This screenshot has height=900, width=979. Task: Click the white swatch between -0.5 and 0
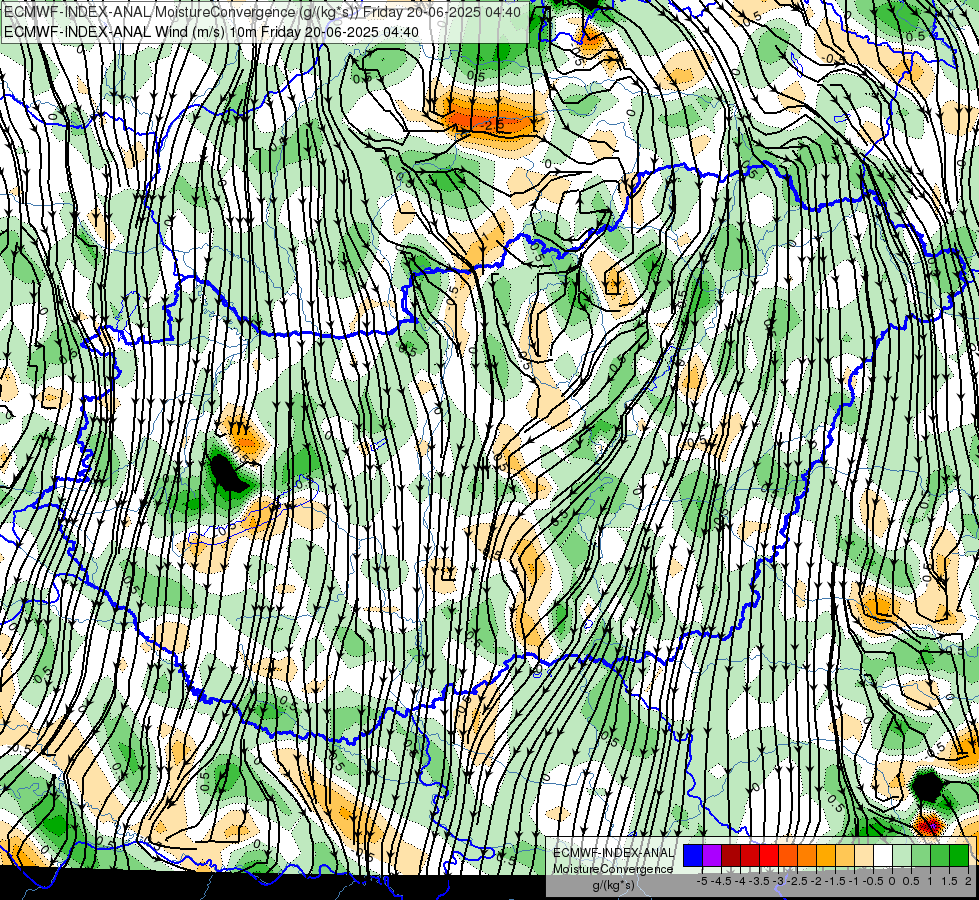pyautogui.click(x=883, y=855)
